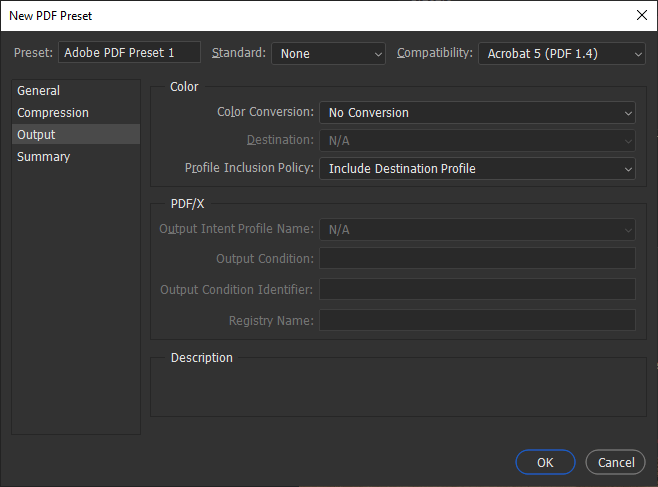Open the Summary category
658x487 pixels.
coord(44,157)
